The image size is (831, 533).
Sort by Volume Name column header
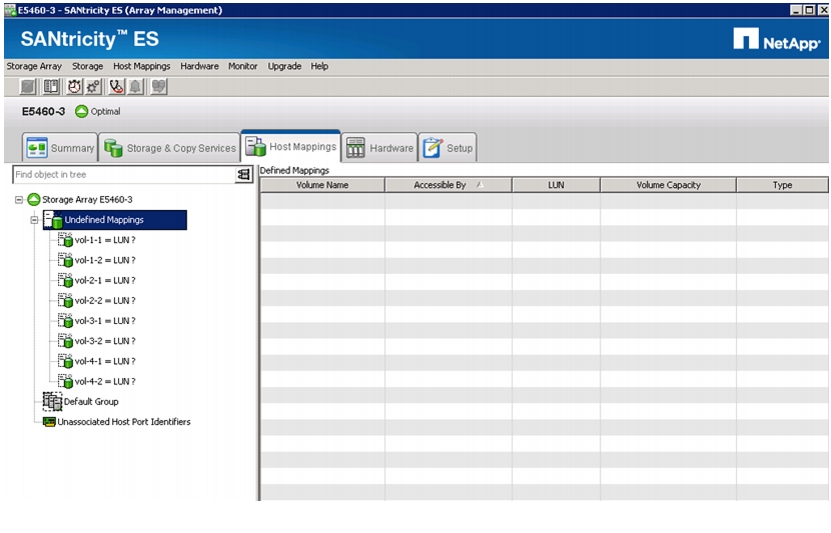(322, 185)
